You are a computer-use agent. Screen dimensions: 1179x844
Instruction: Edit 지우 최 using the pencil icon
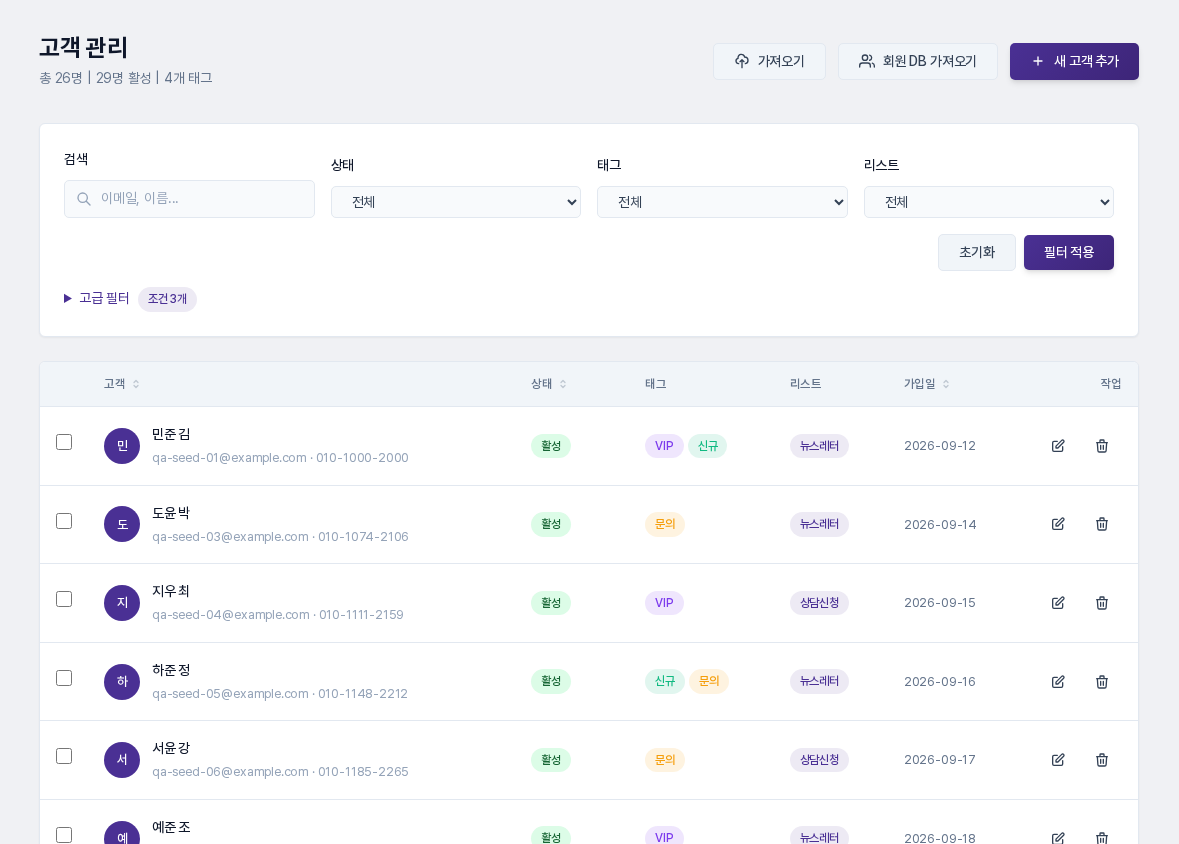coord(1058,603)
